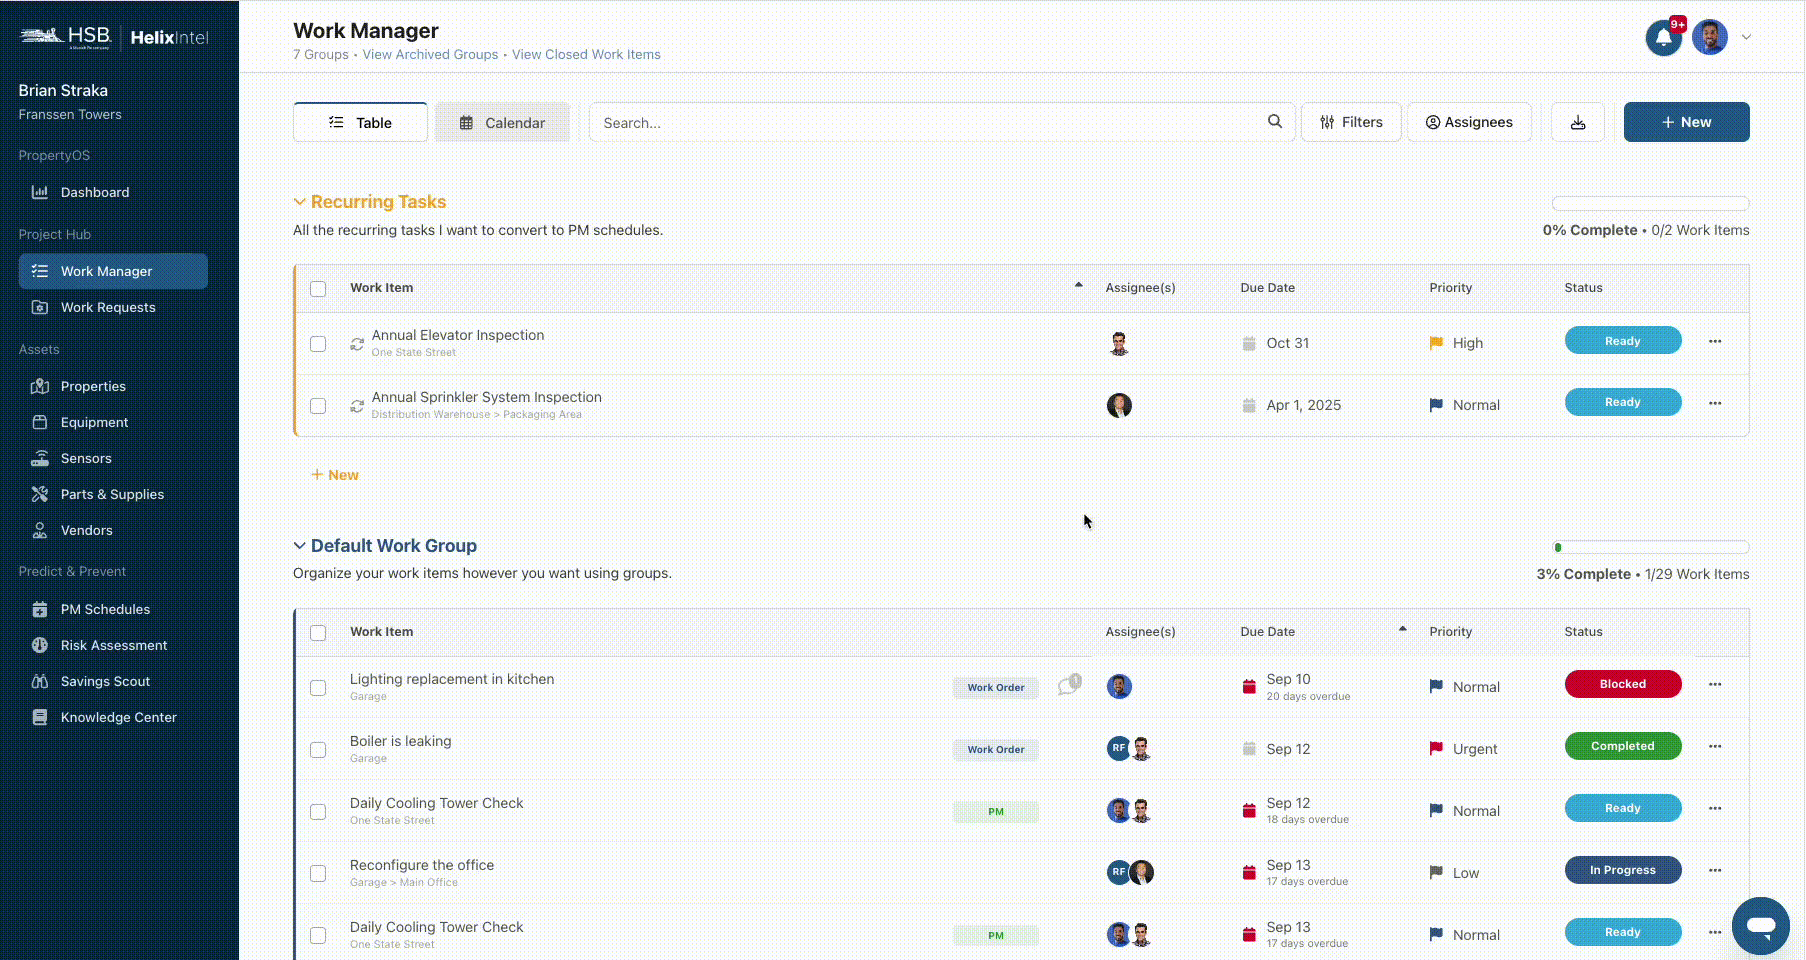Add New item to Recurring Tasks

[335, 475]
